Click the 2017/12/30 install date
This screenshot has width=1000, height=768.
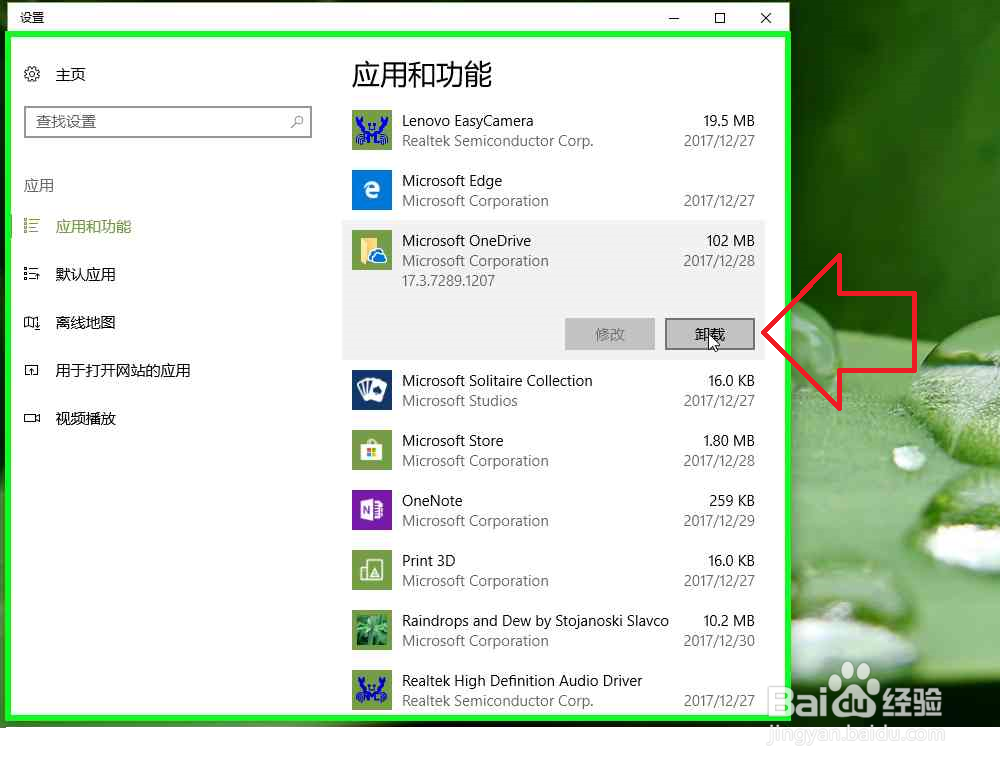pos(719,640)
